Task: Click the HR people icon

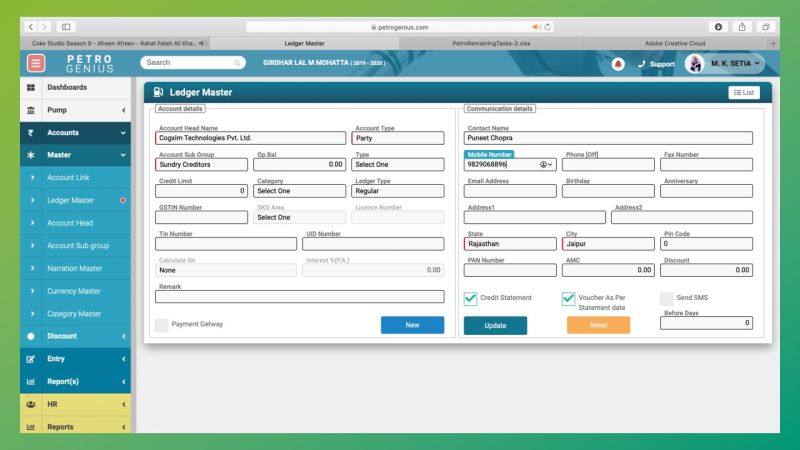Action: [x=30, y=404]
